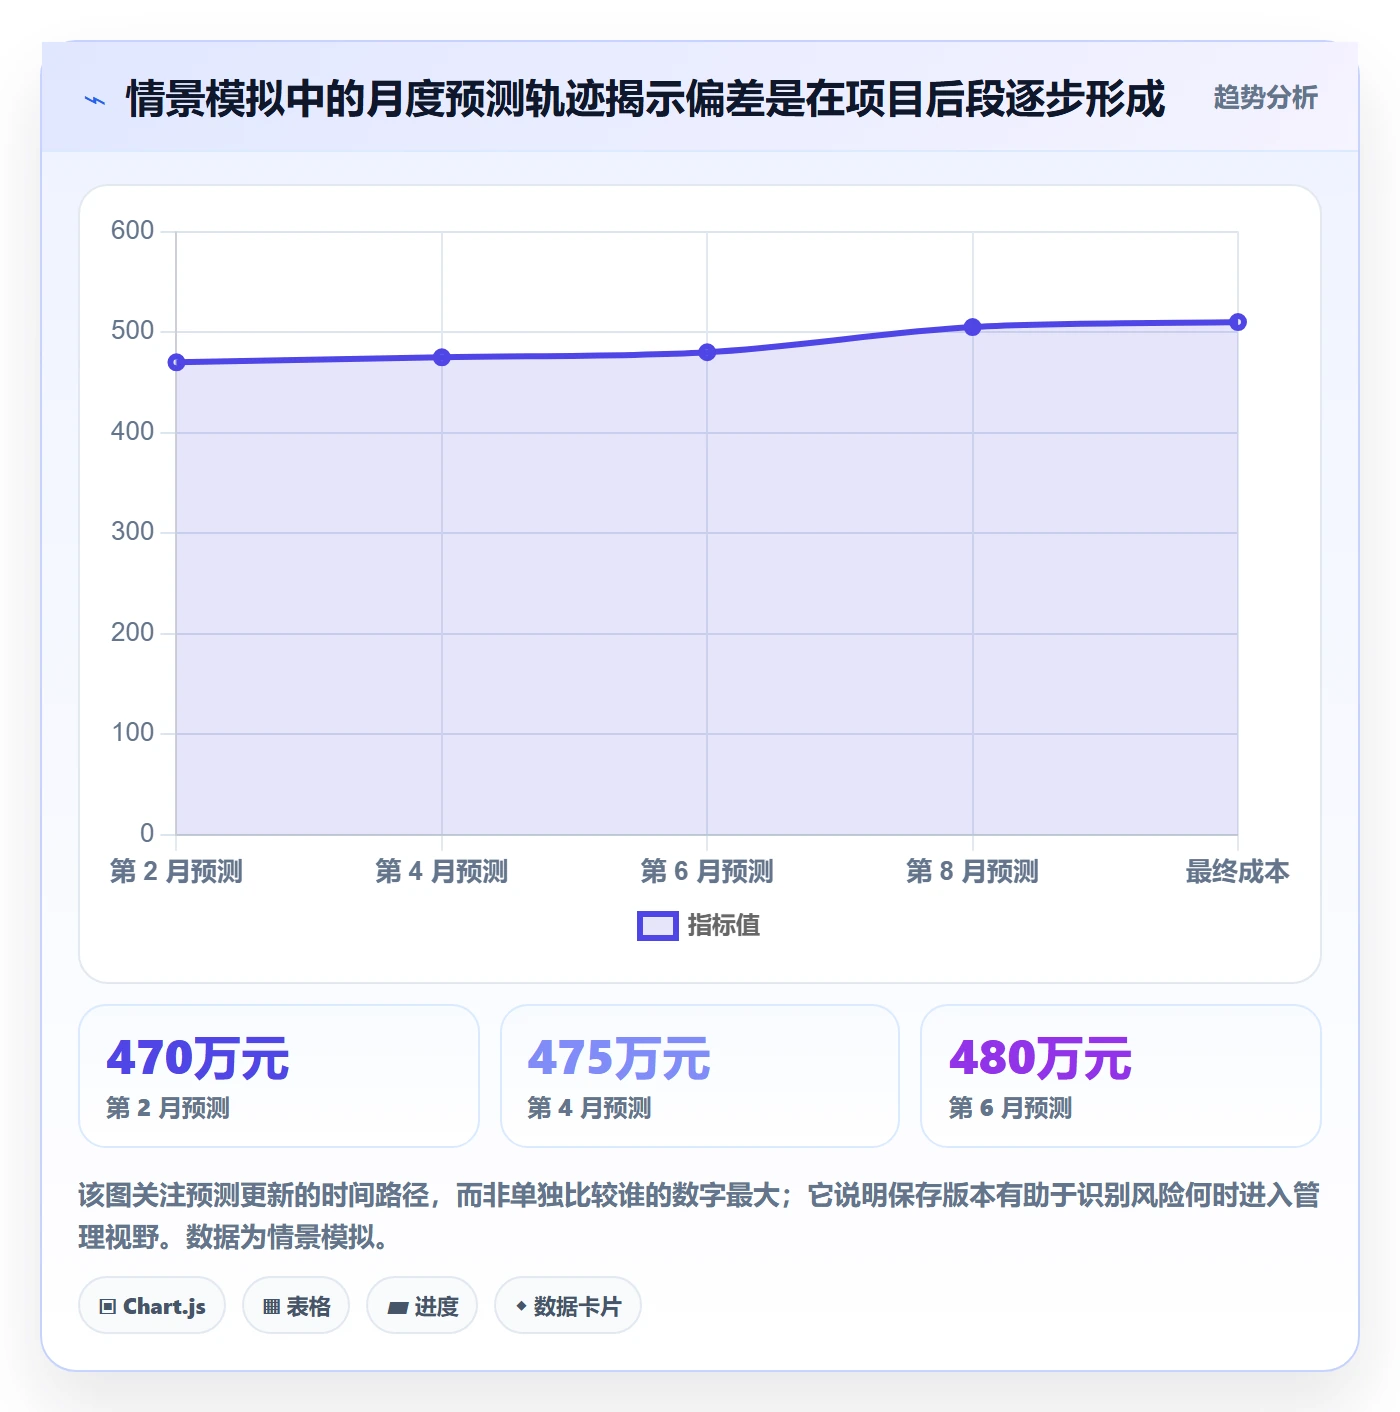Click the 500 y-axis label
This screenshot has width=1400, height=1412.
pyautogui.click(x=132, y=331)
